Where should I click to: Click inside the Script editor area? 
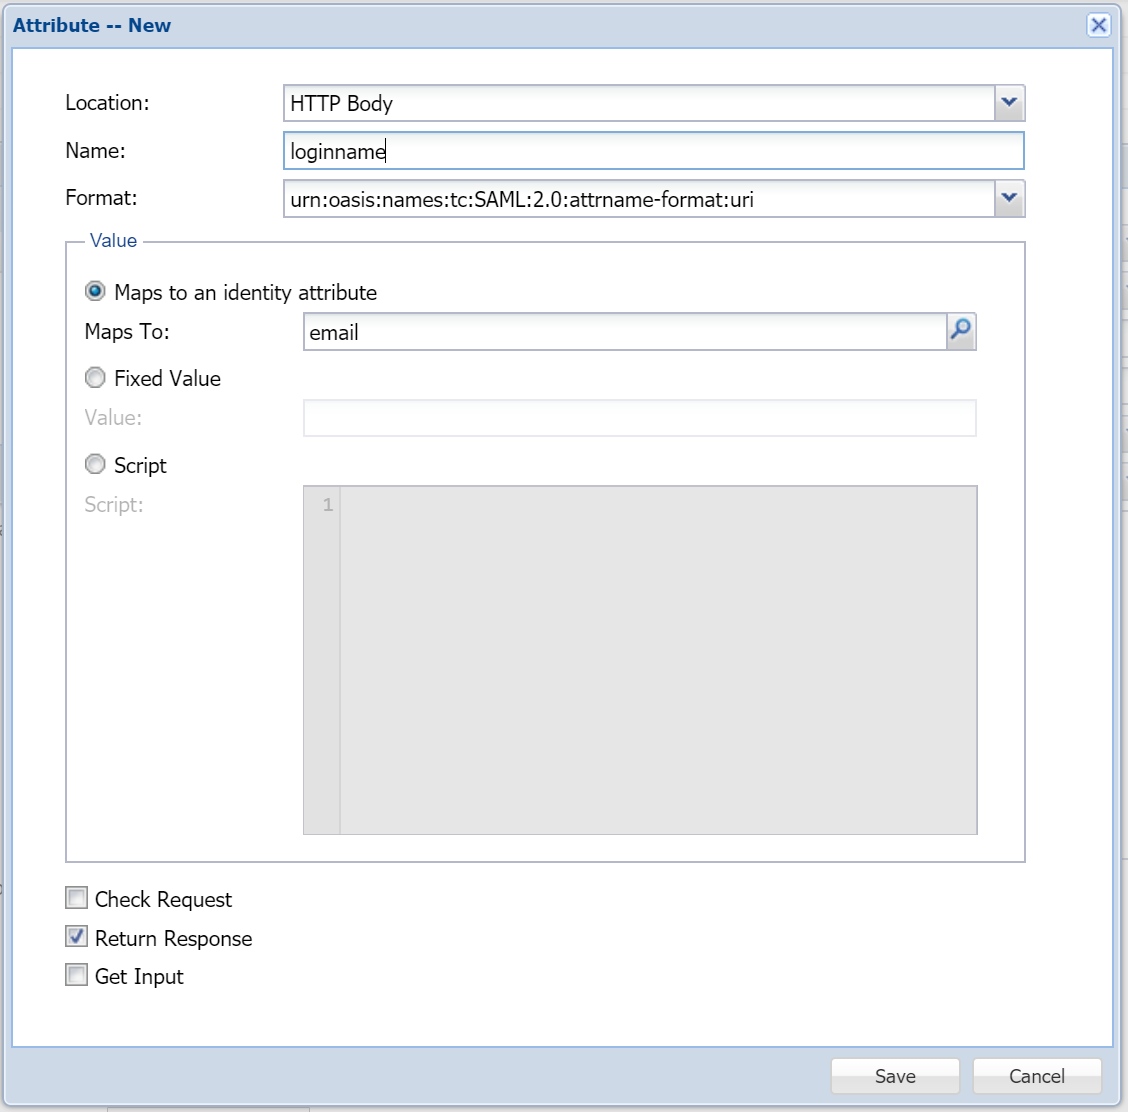coord(658,660)
